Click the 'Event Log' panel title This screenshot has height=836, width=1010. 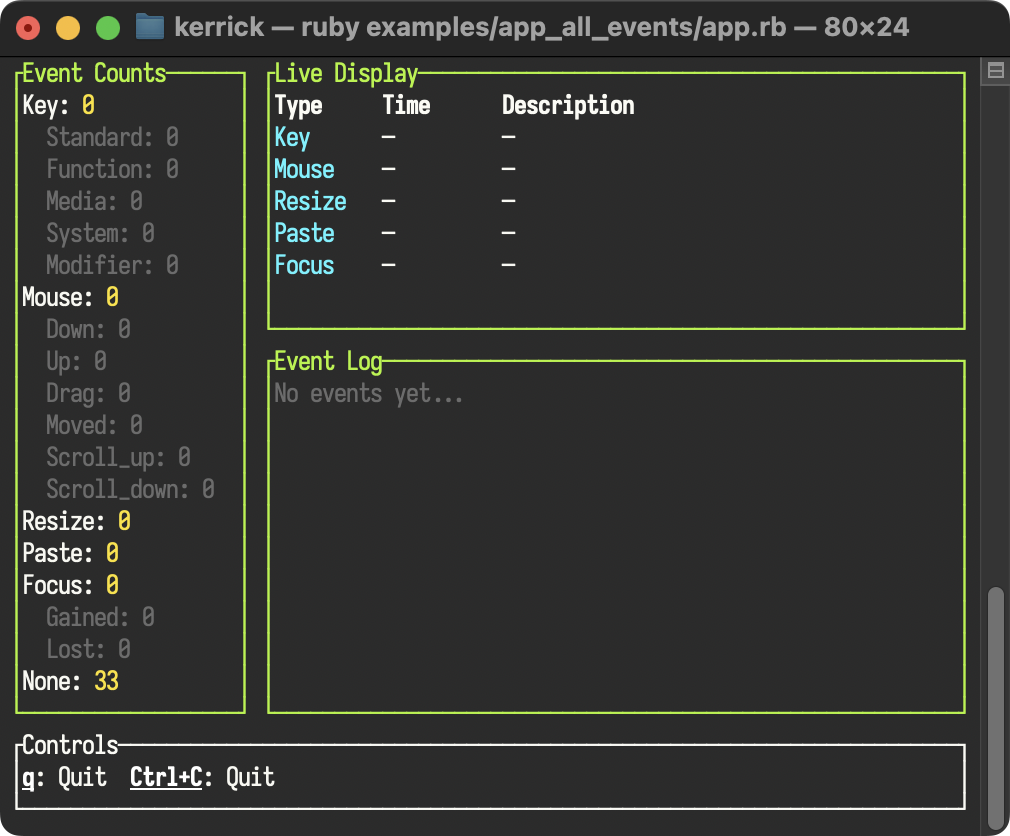point(329,361)
